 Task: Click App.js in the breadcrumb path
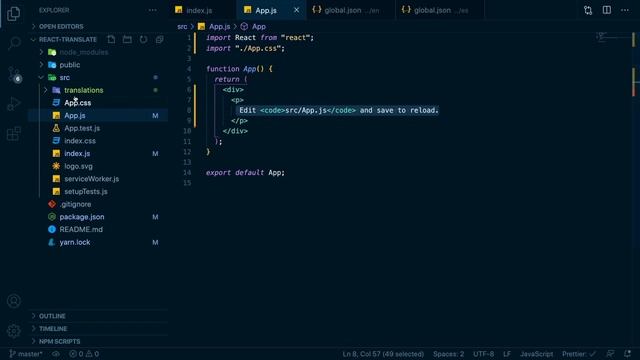pos(214,27)
